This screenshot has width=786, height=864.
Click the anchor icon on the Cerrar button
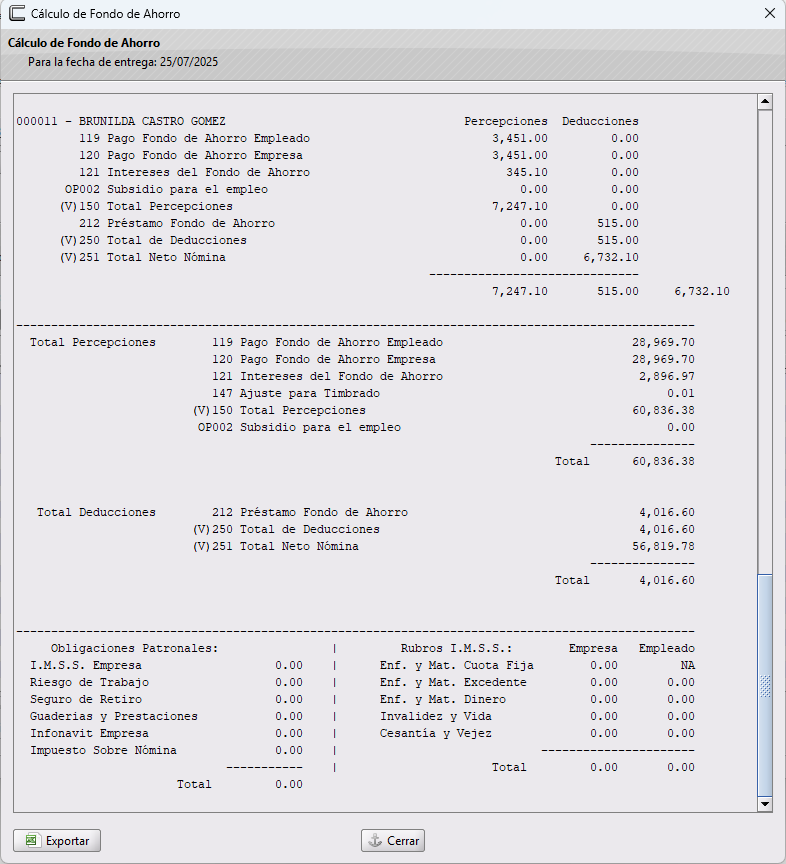(375, 840)
